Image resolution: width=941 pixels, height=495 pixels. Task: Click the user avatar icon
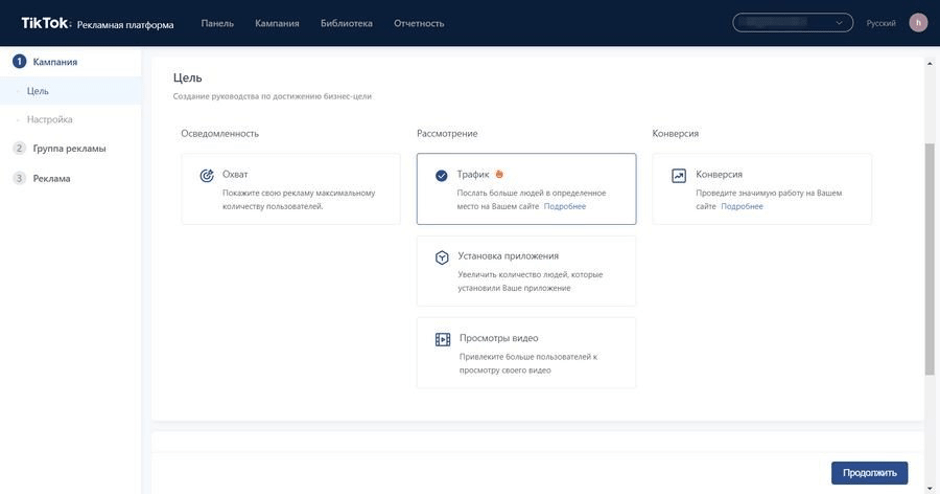point(918,23)
